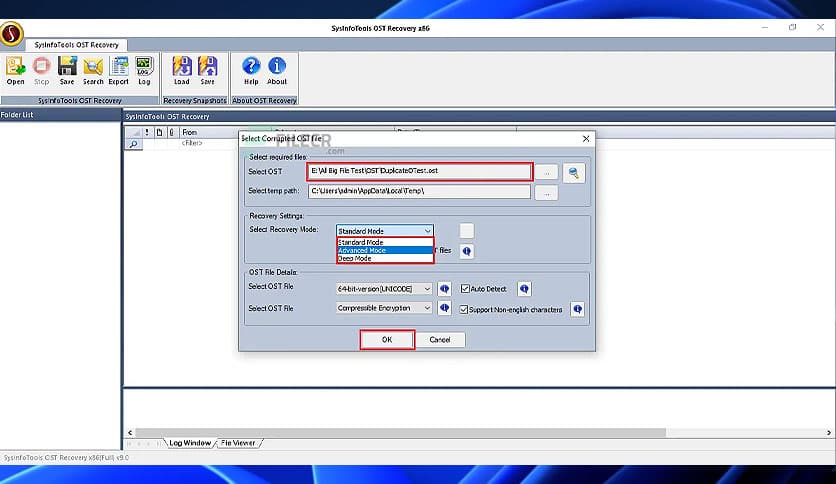Open the Log toolbar icon
The height and width of the screenshot is (484, 836).
click(x=144, y=70)
